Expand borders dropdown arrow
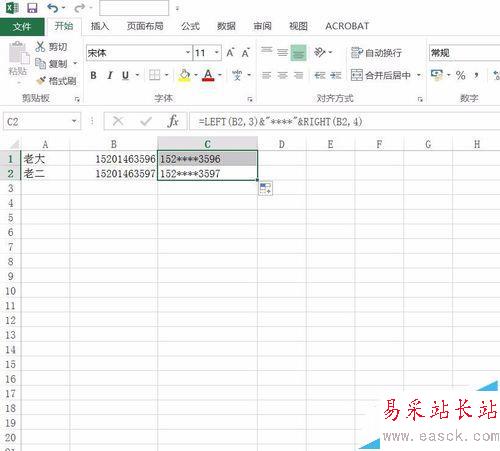Image resolution: width=500 pixels, height=451 pixels. [166, 75]
